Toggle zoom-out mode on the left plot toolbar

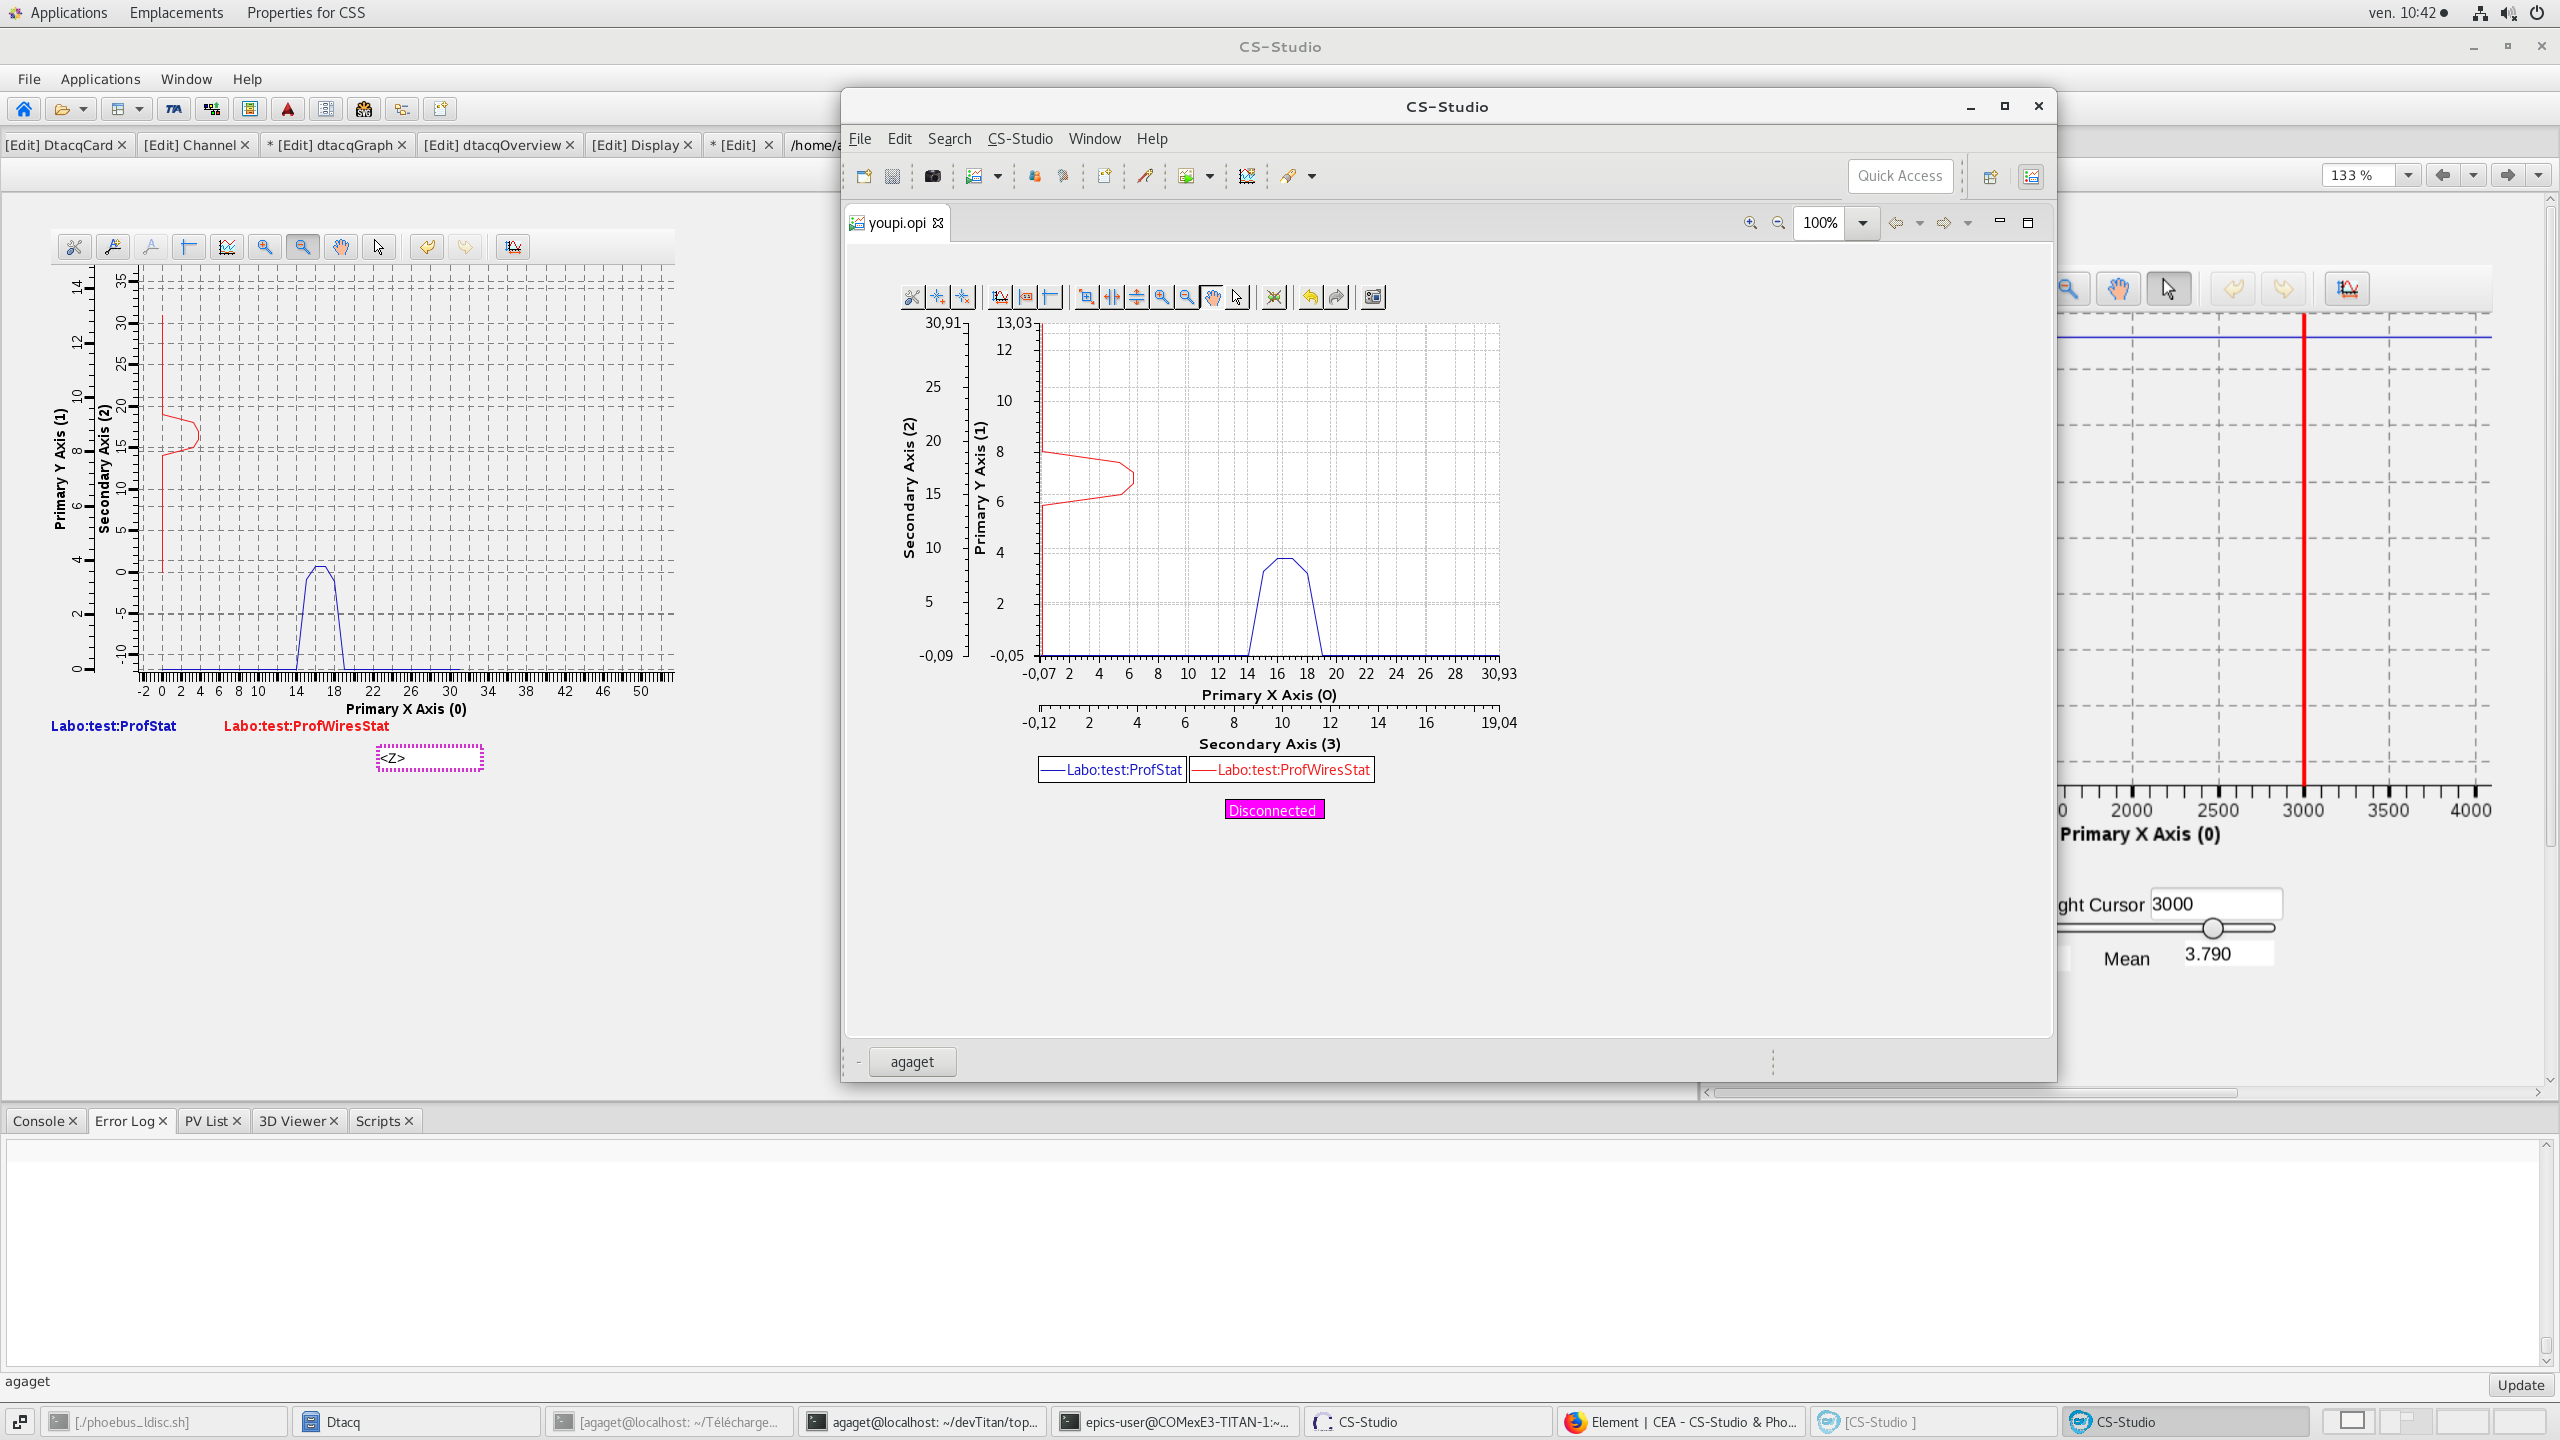(x=303, y=247)
